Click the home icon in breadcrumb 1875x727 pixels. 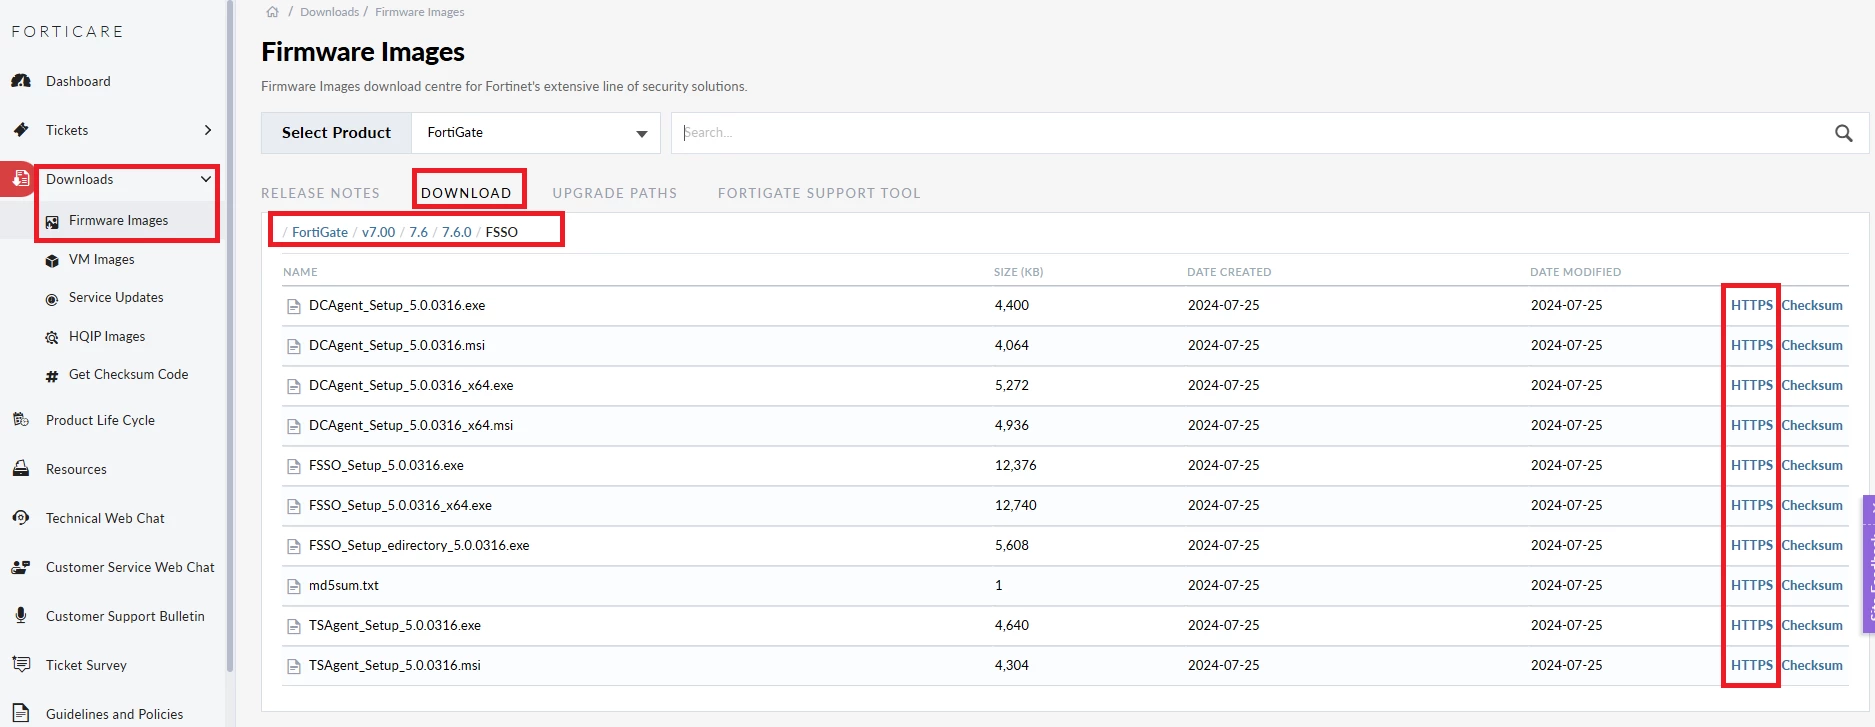[272, 12]
